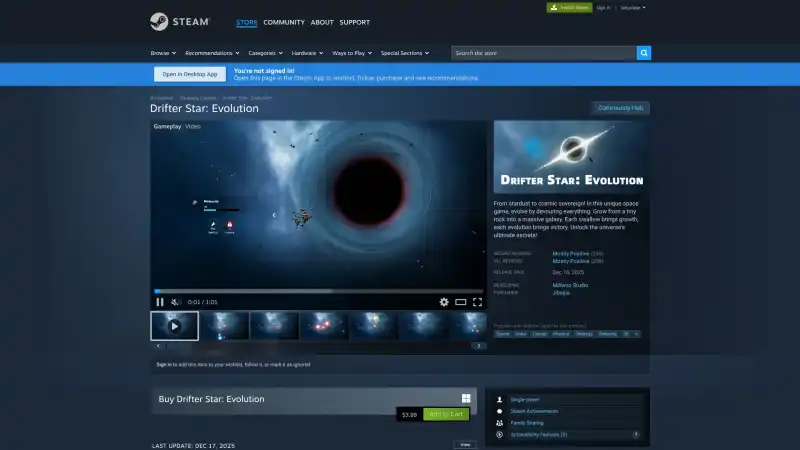The height and width of the screenshot is (450, 800).
Task: Open the Hardware dropdown menu
Action: tap(307, 53)
